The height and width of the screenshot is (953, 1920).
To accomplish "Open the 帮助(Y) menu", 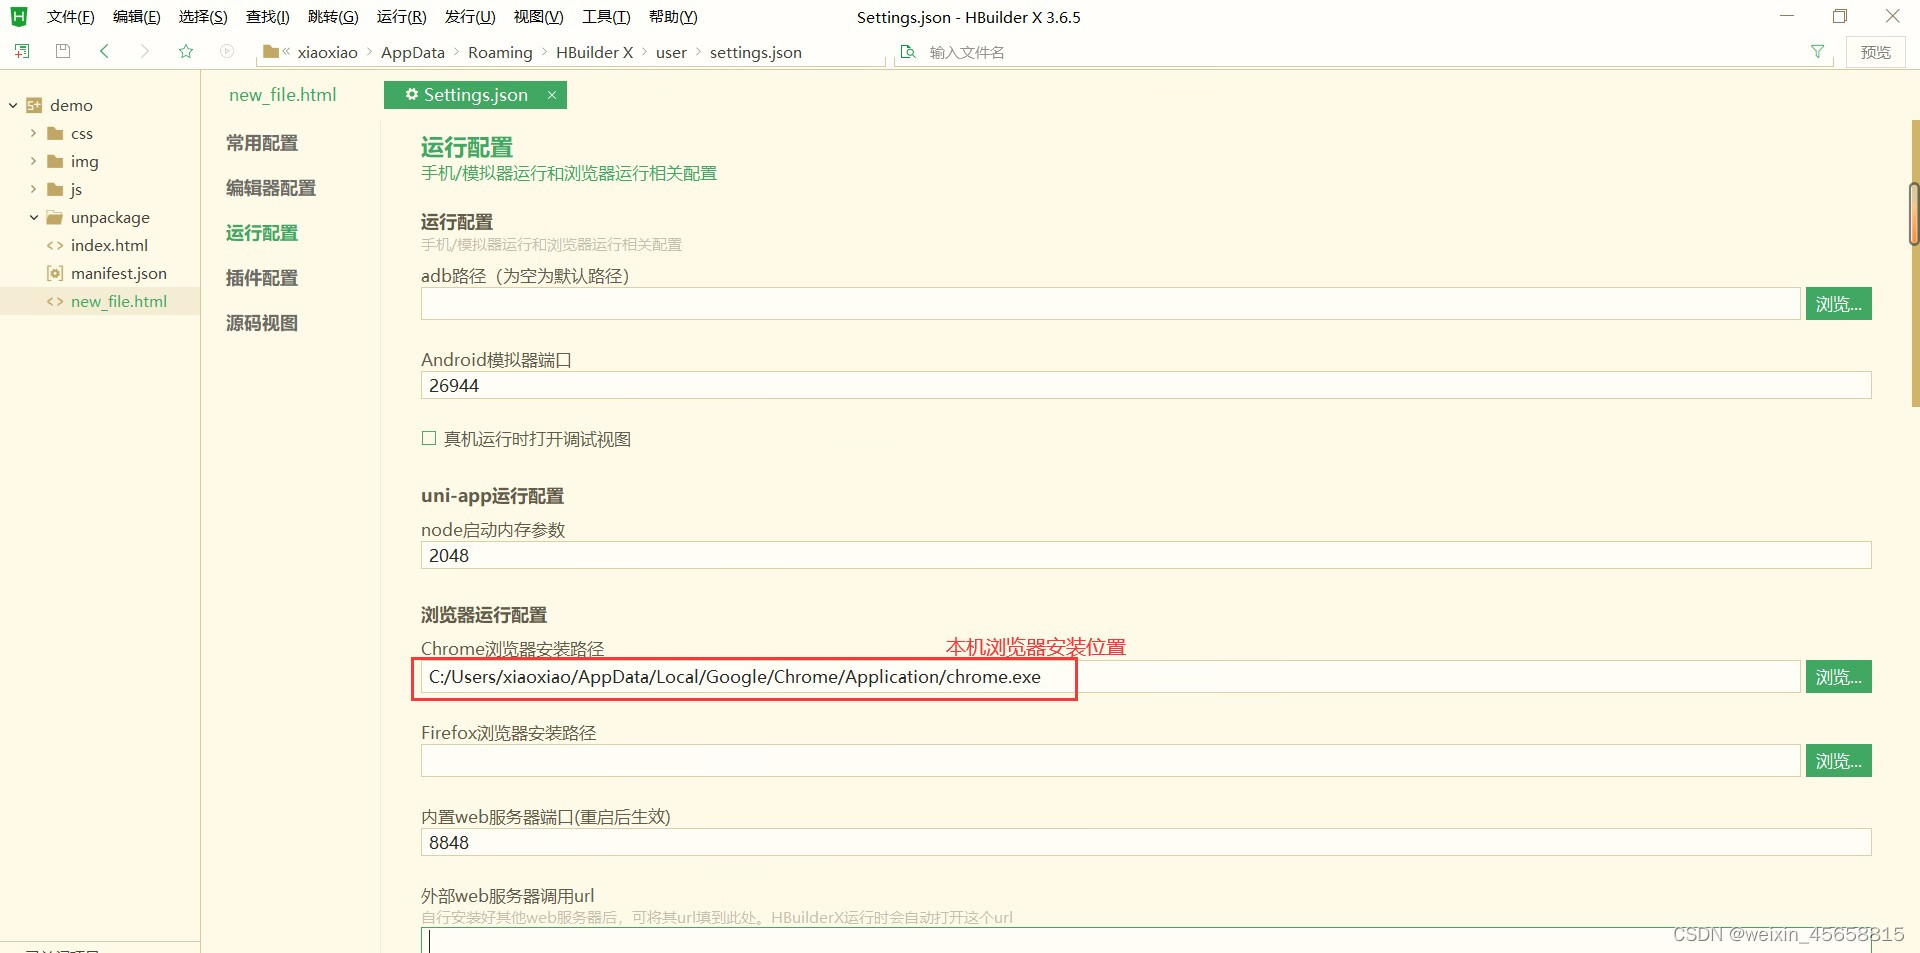I will point(673,17).
